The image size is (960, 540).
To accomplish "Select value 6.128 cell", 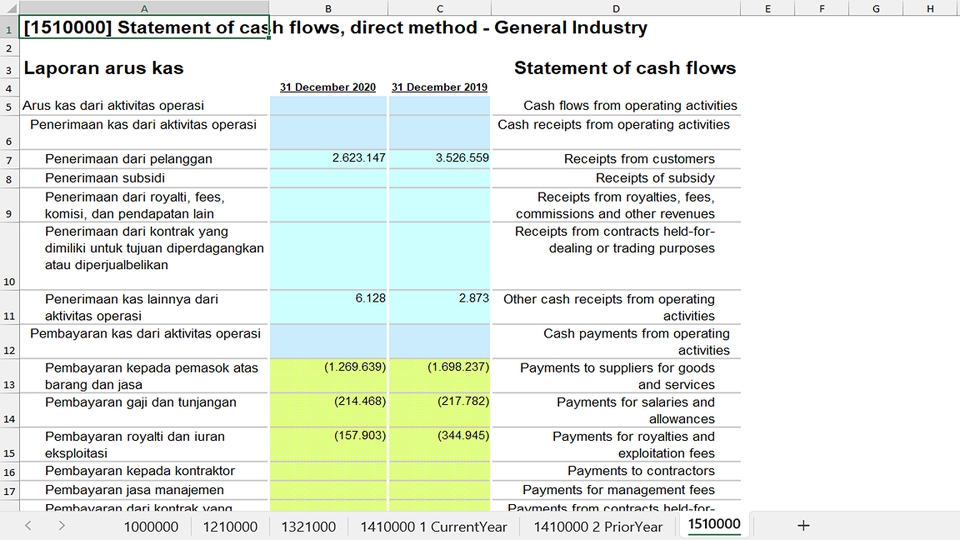I will [x=328, y=307].
